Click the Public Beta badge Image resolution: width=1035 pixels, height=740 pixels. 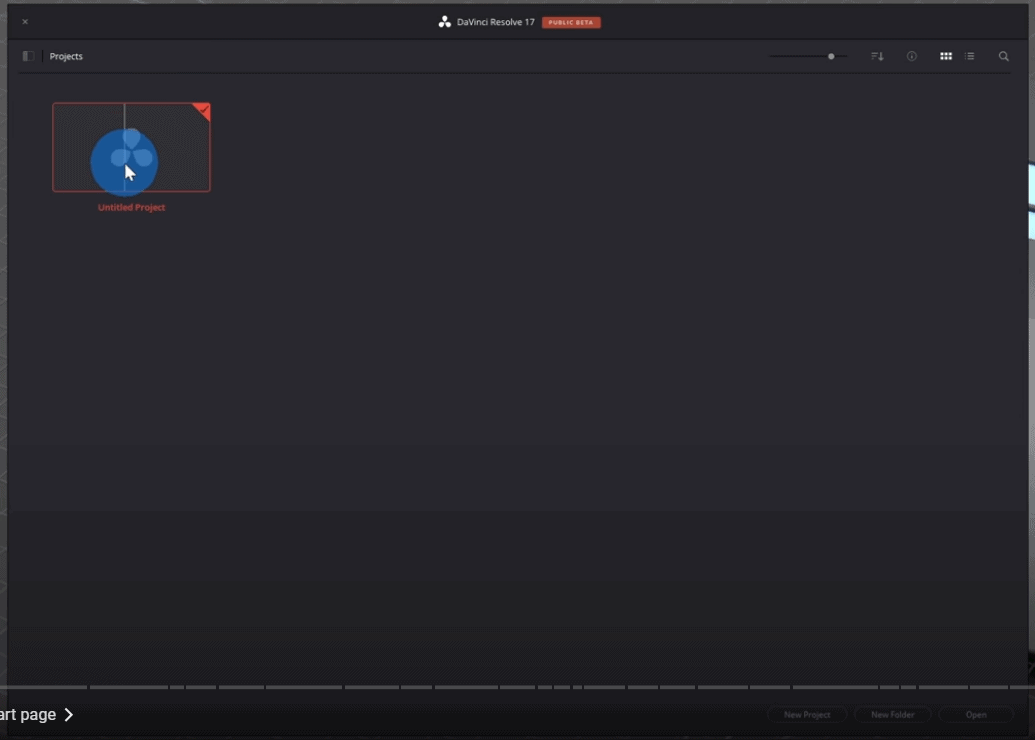point(571,22)
